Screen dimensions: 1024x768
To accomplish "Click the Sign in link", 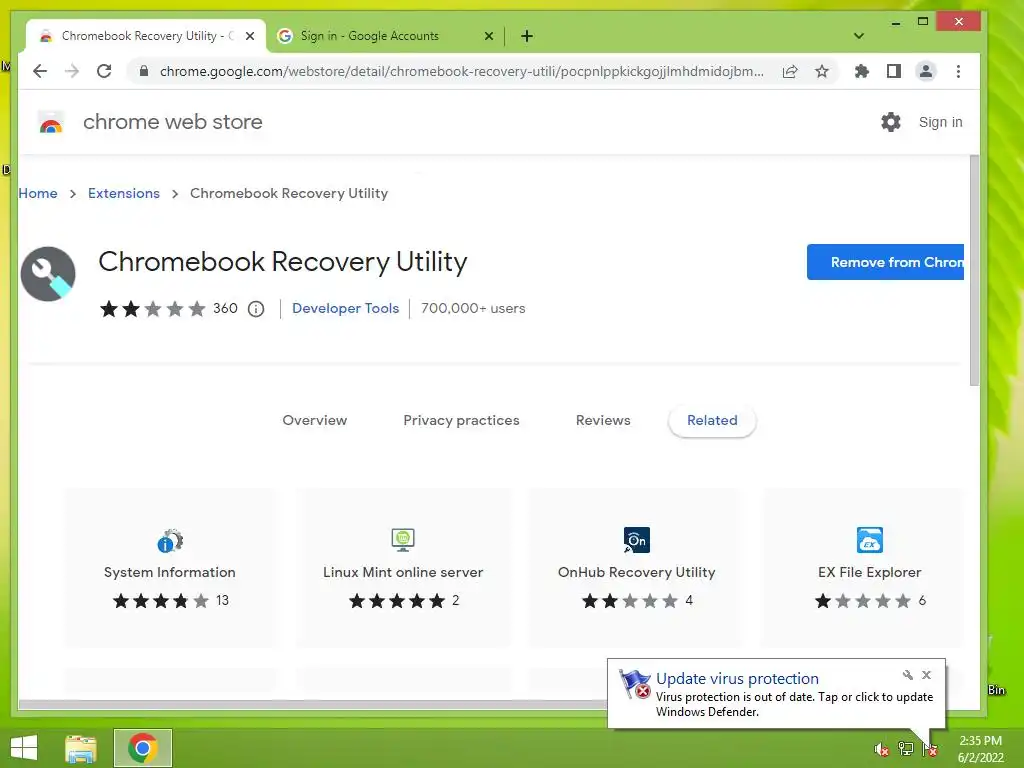I will pos(940,122).
